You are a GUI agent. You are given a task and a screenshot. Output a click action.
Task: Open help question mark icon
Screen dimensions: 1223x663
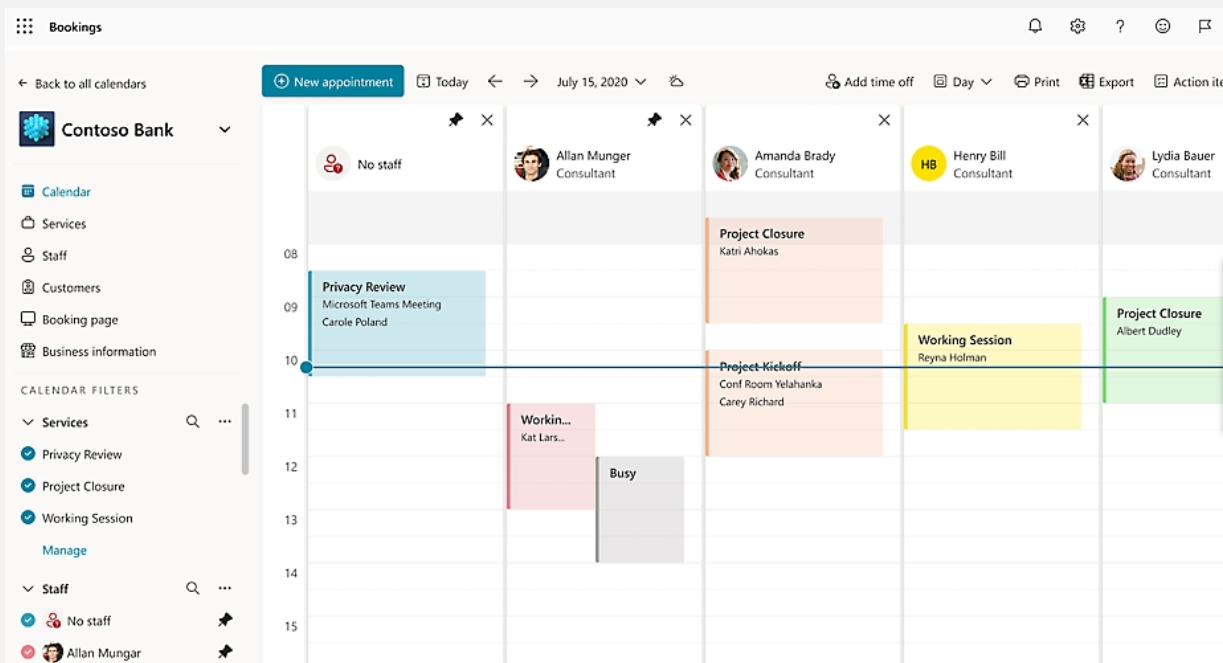[x=1120, y=26]
